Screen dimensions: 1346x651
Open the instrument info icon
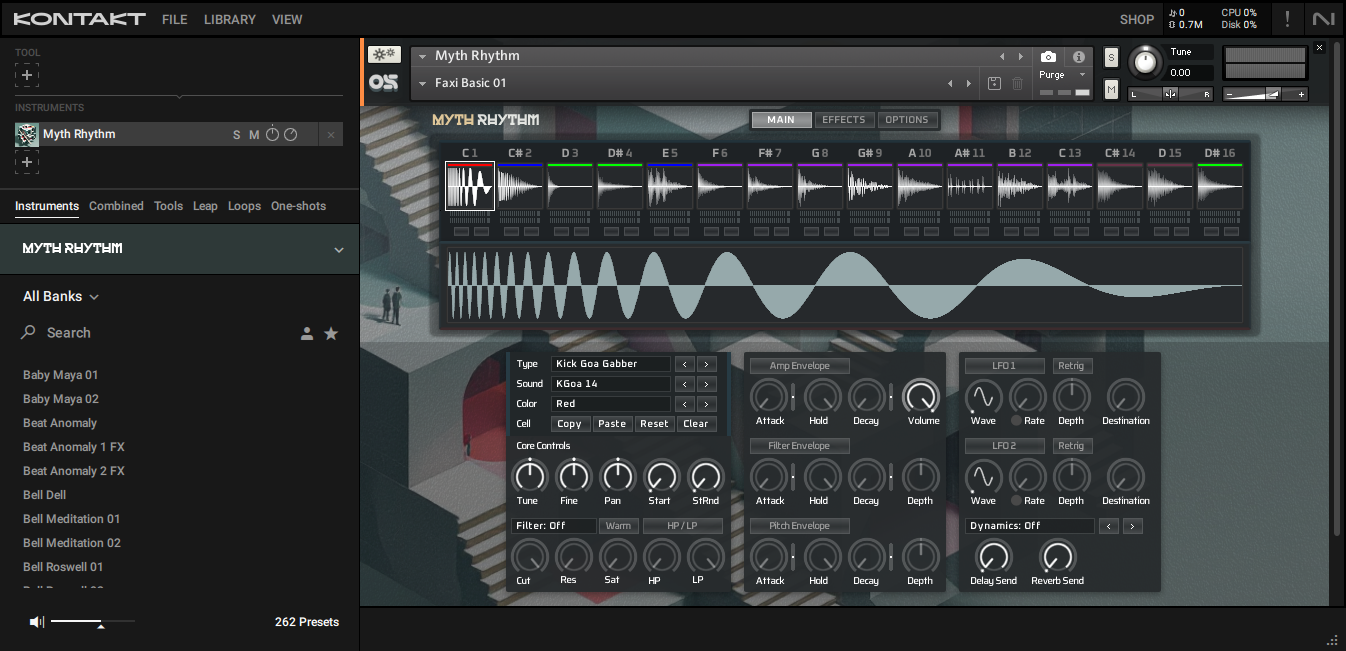[x=1078, y=57]
